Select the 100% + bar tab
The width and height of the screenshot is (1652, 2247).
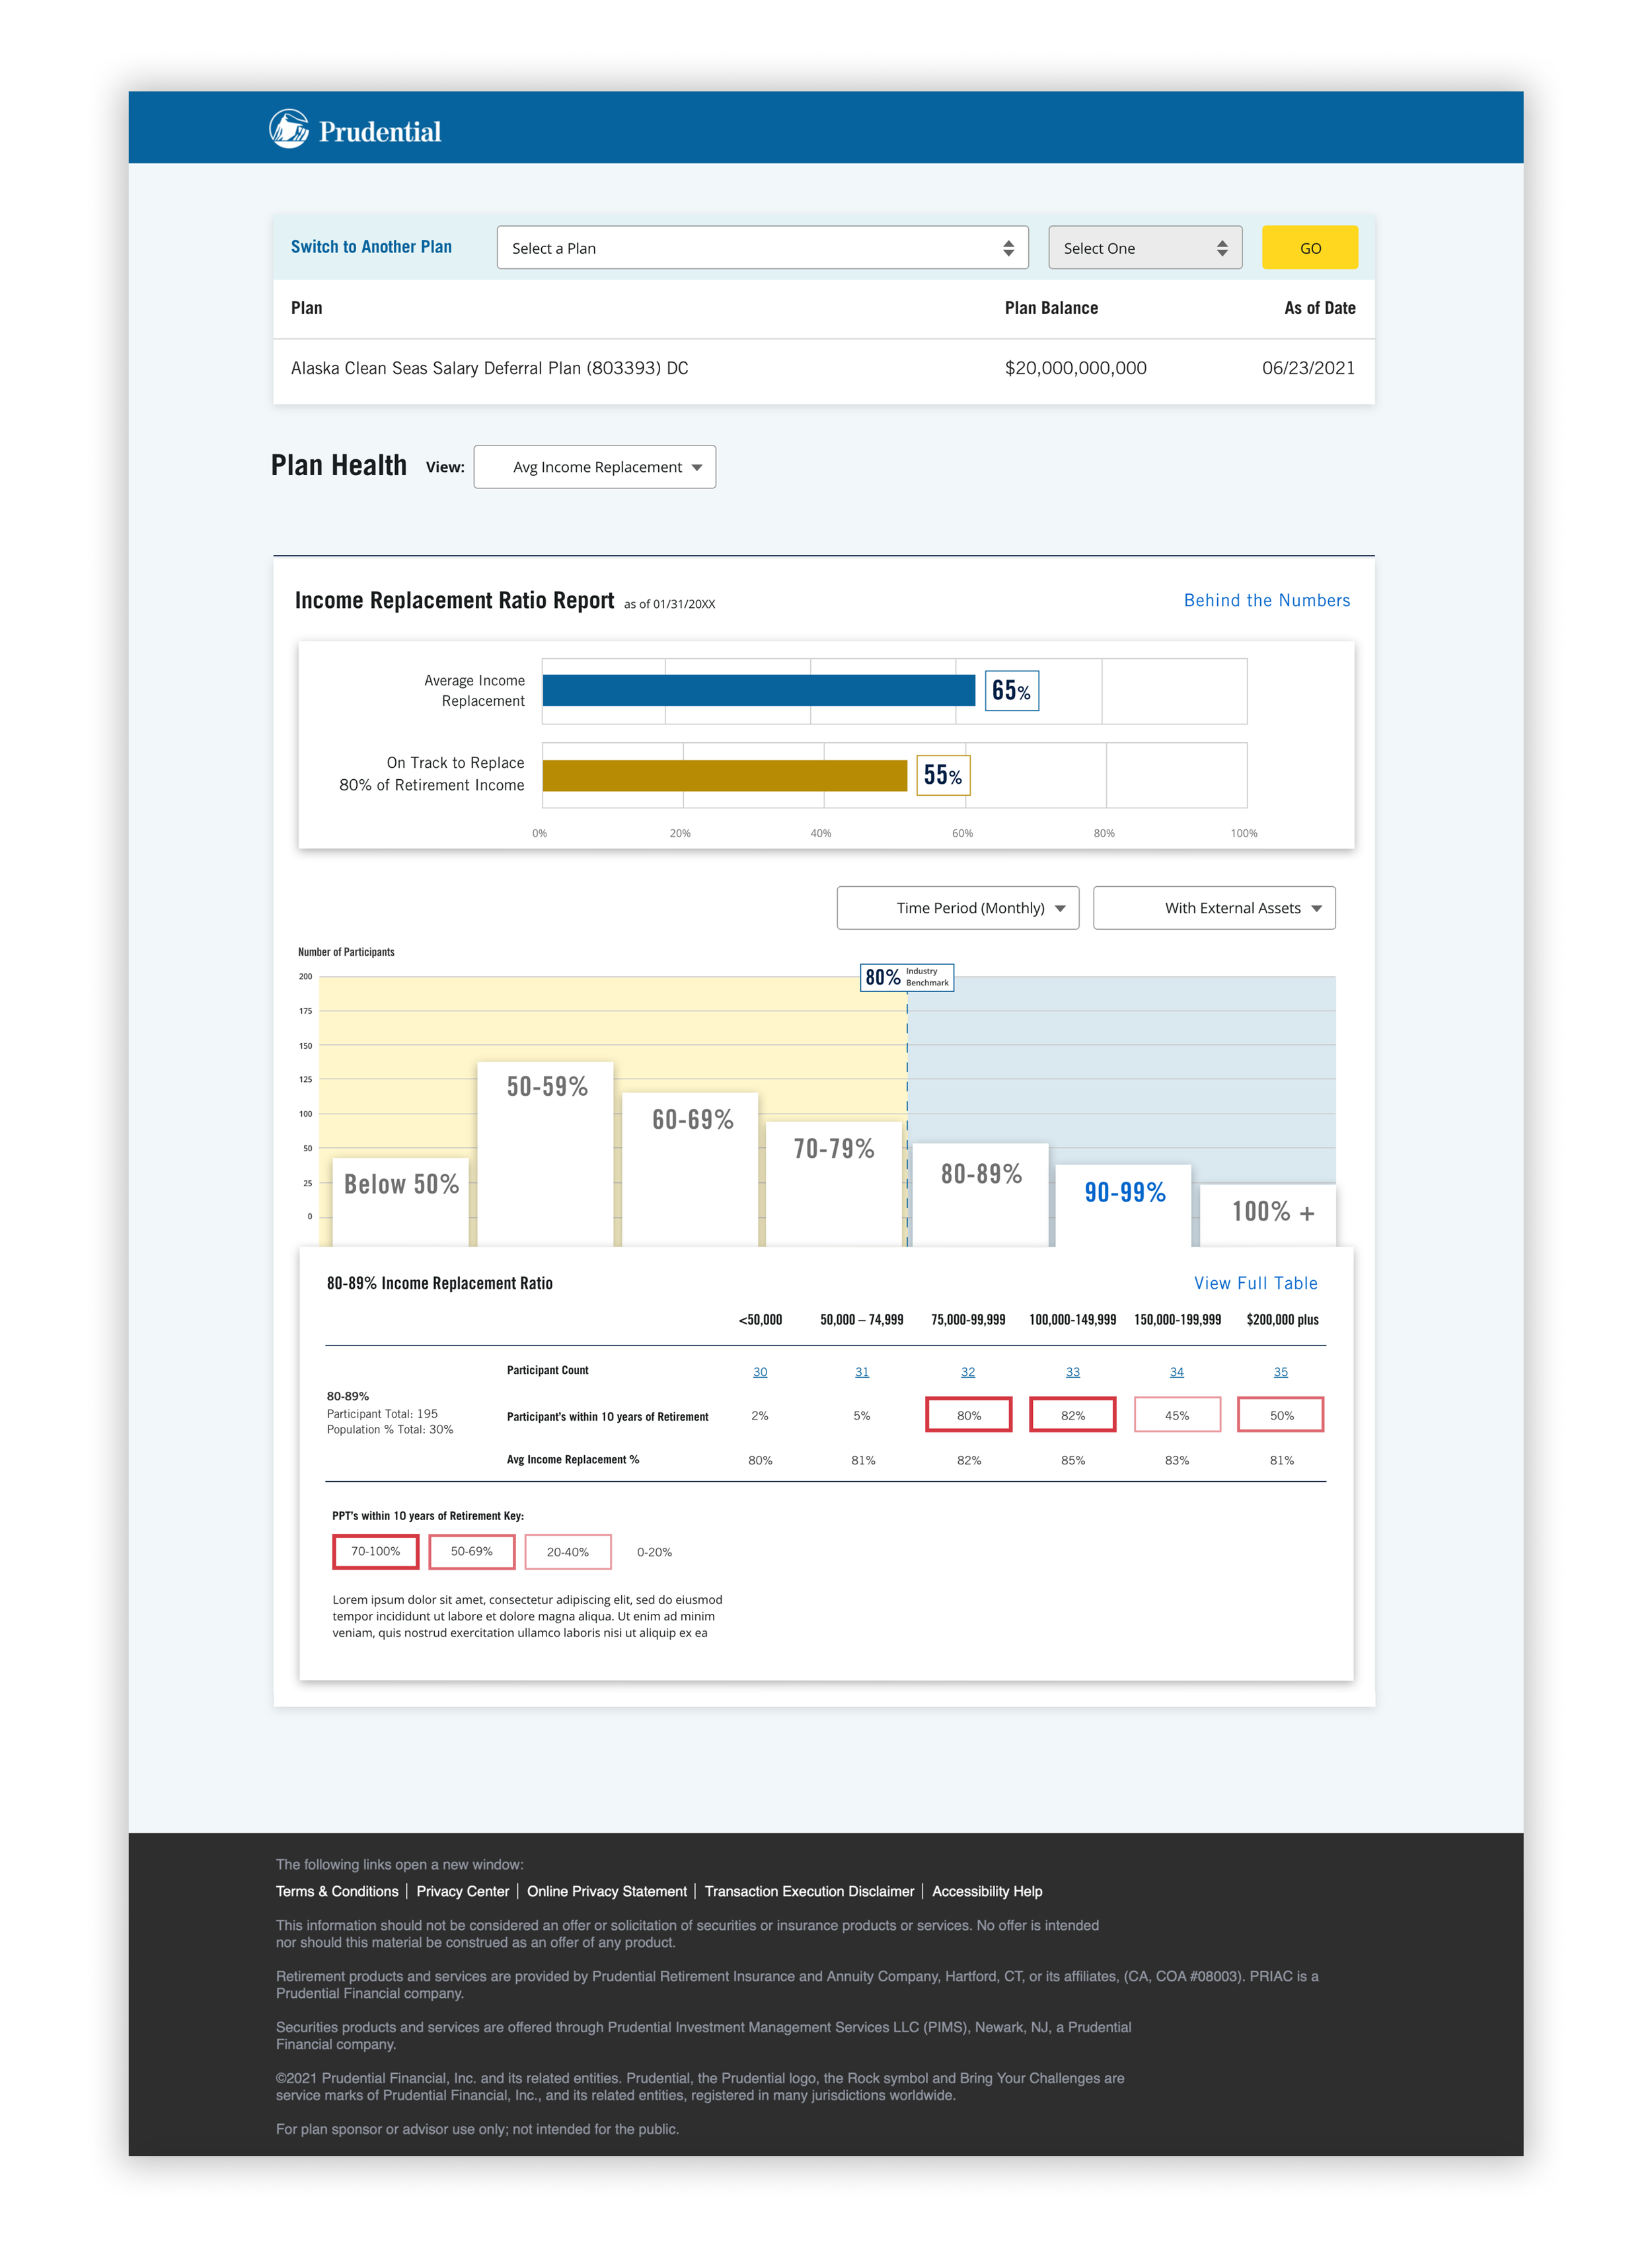coord(1271,1212)
